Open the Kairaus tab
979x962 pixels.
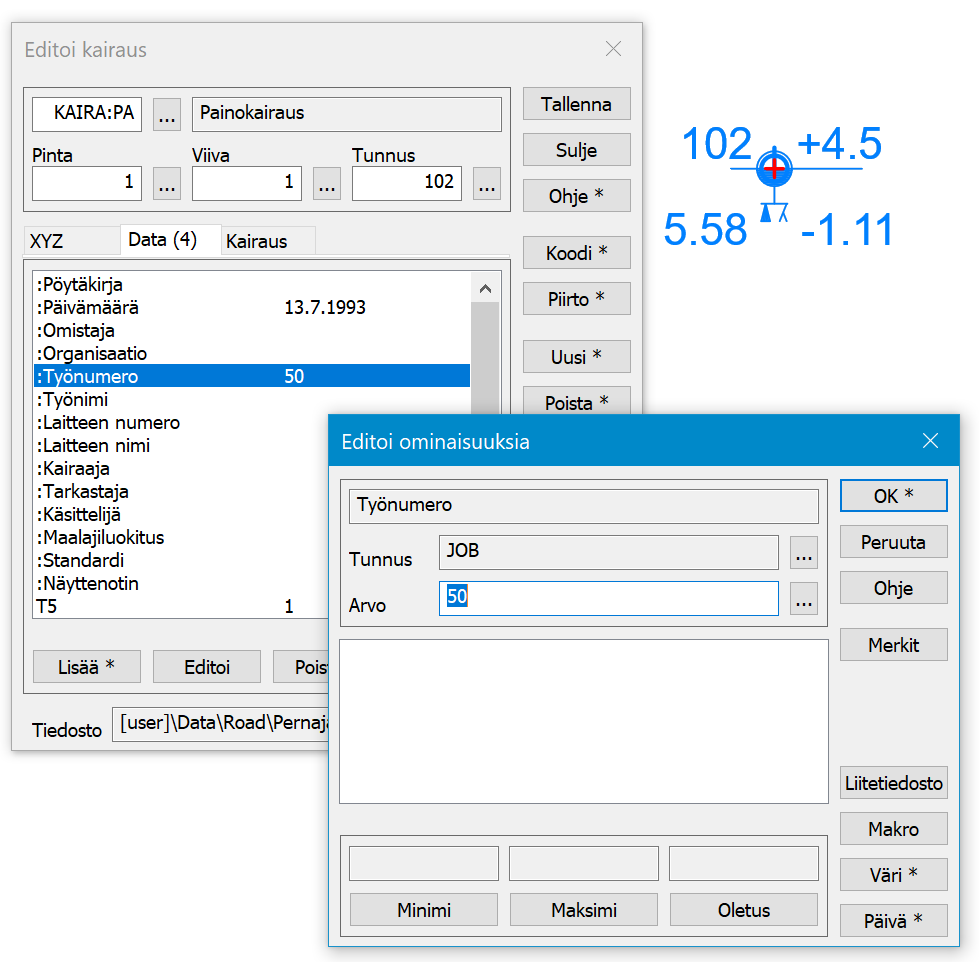257,241
